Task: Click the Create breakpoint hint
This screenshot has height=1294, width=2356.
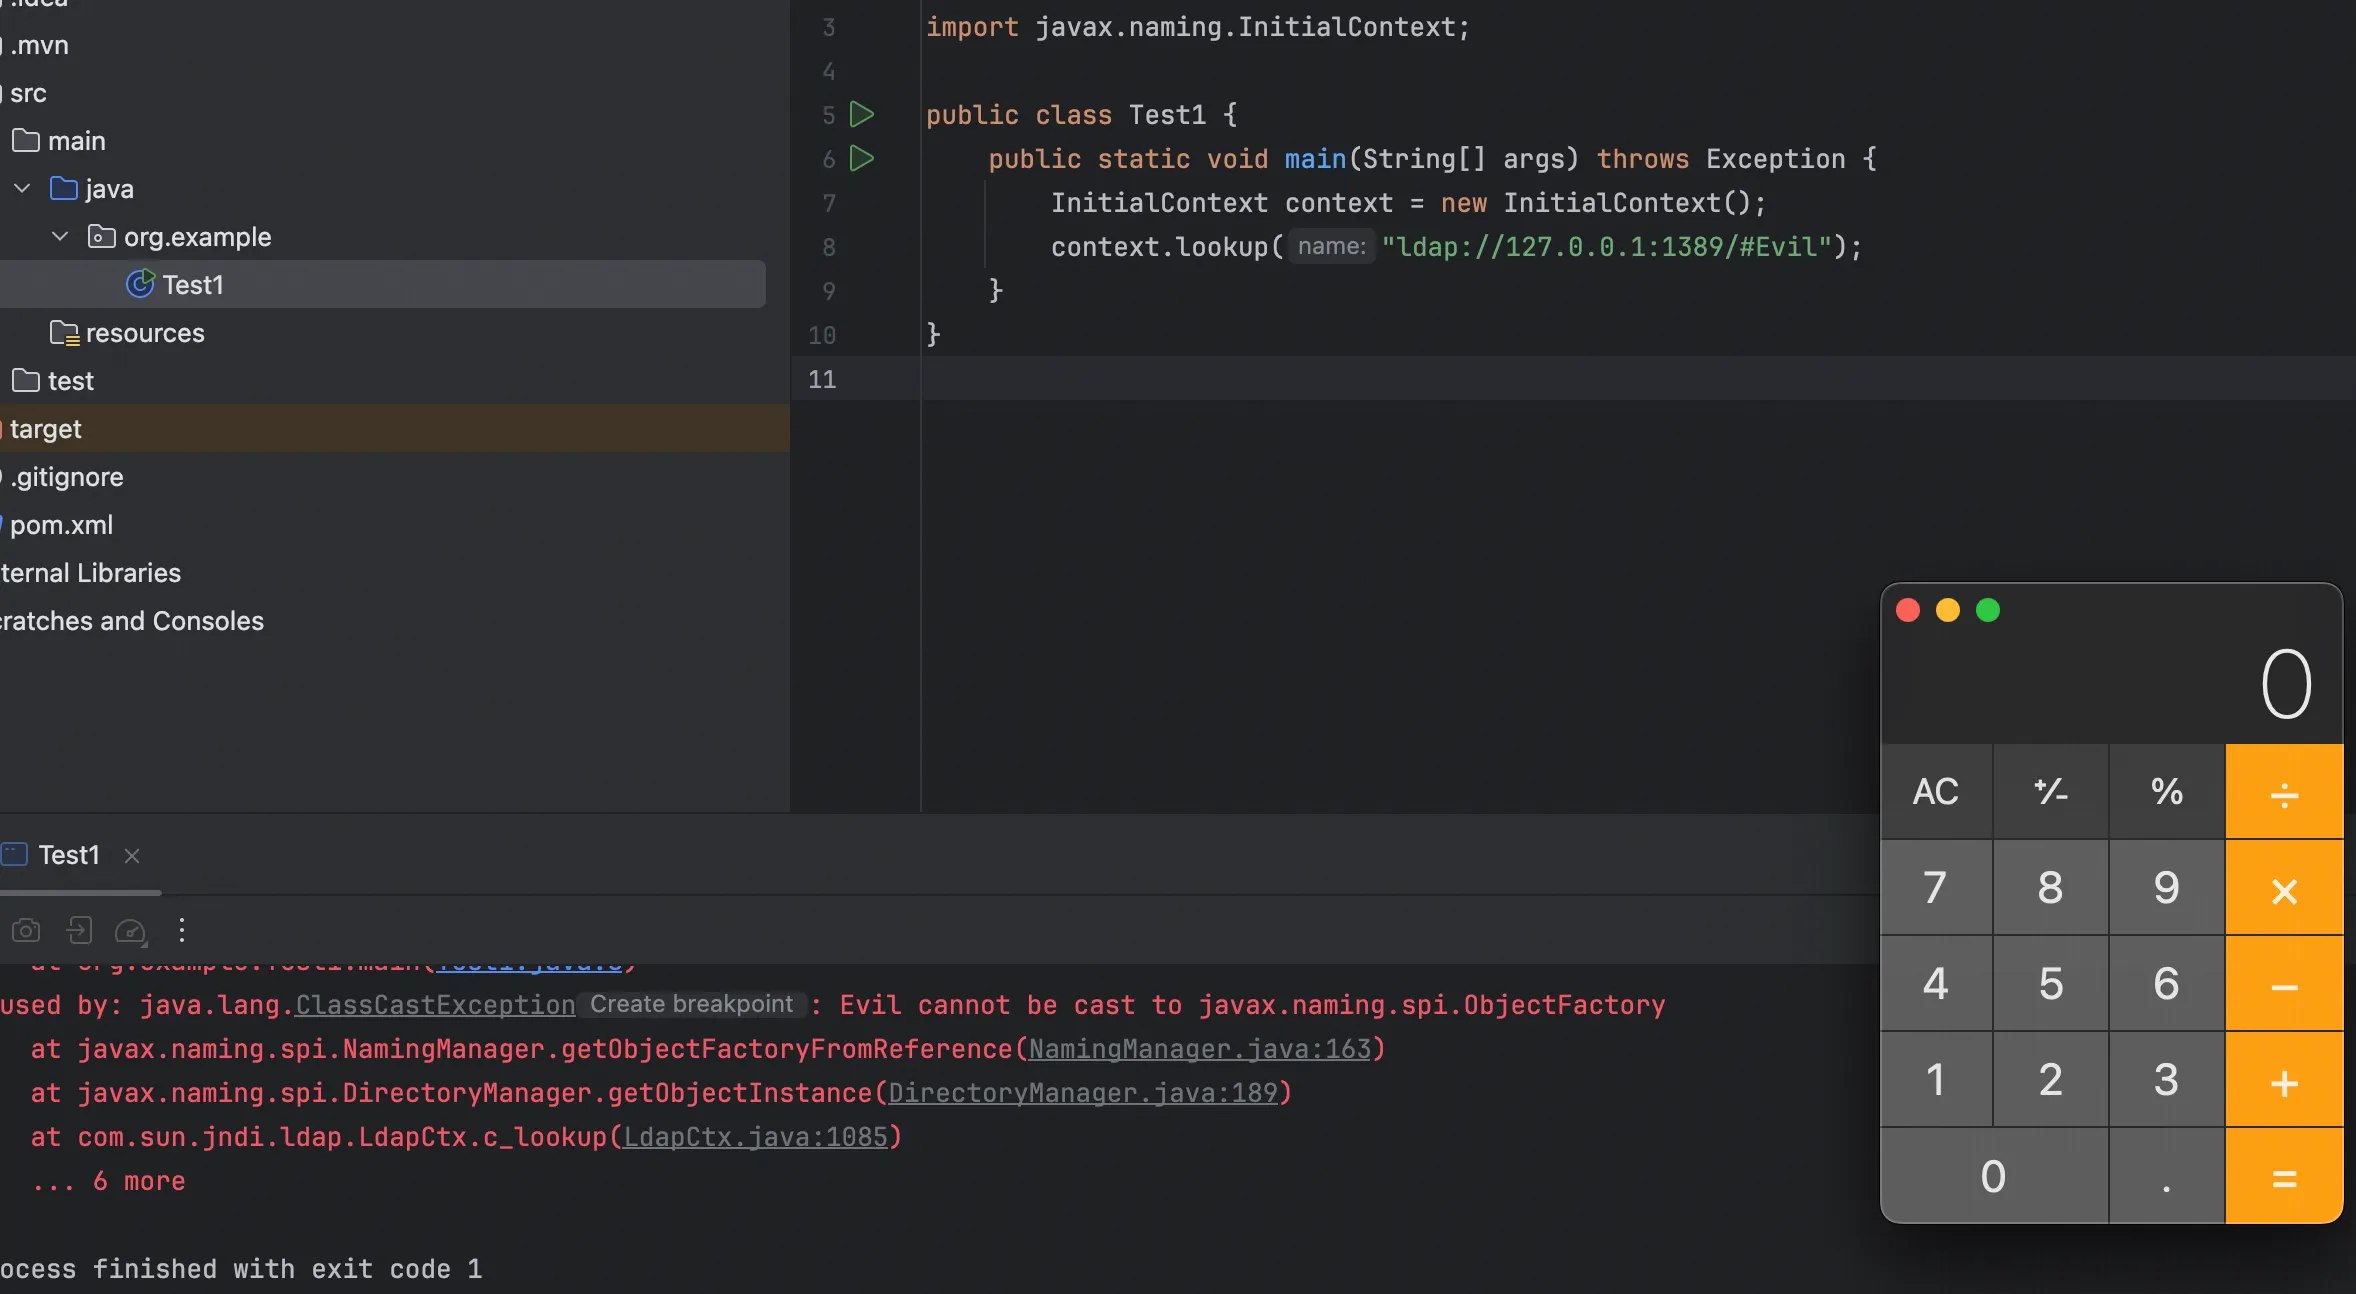Action: click(x=691, y=1004)
